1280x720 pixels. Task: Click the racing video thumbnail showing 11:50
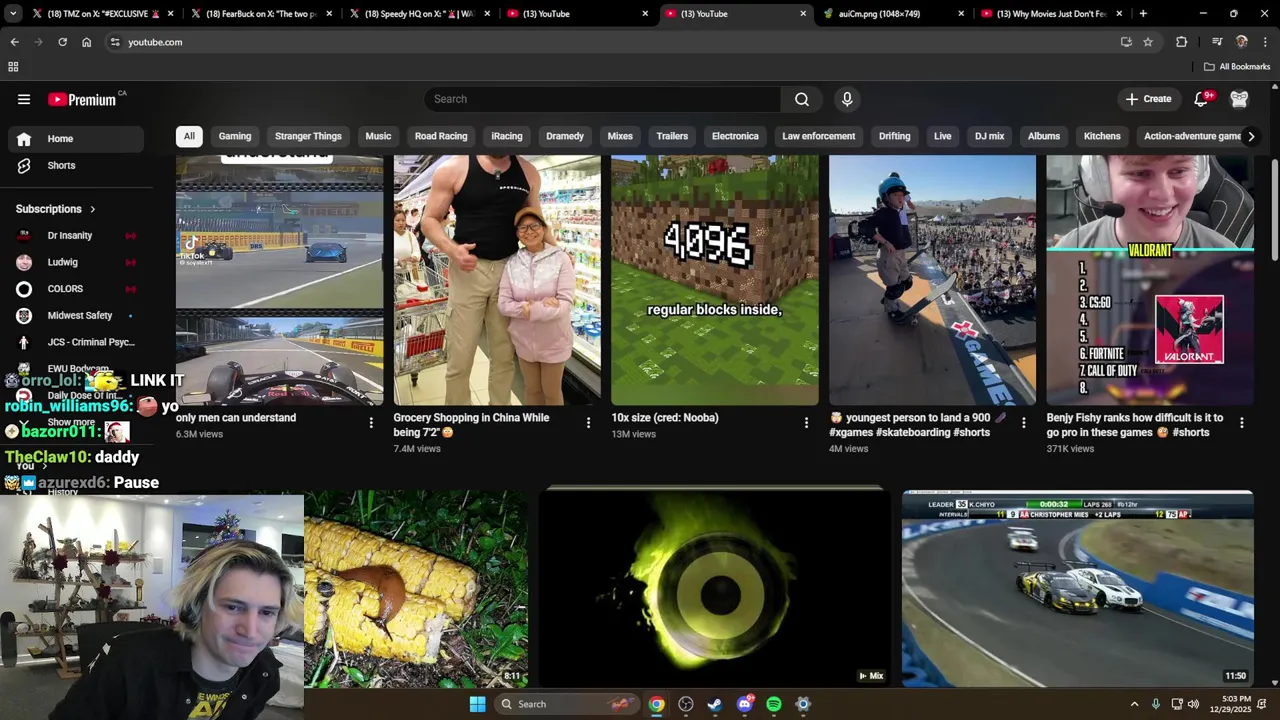1077,589
